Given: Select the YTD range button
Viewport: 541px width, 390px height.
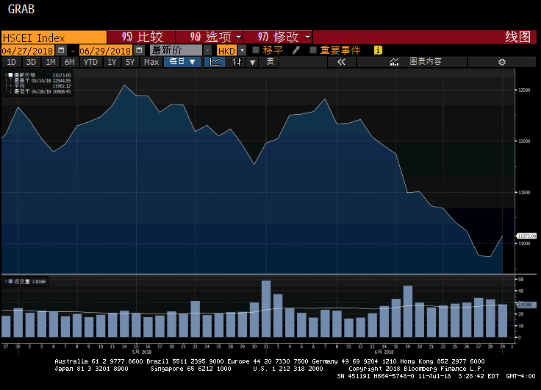Looking at the screenshot, I should coord(91,62).
